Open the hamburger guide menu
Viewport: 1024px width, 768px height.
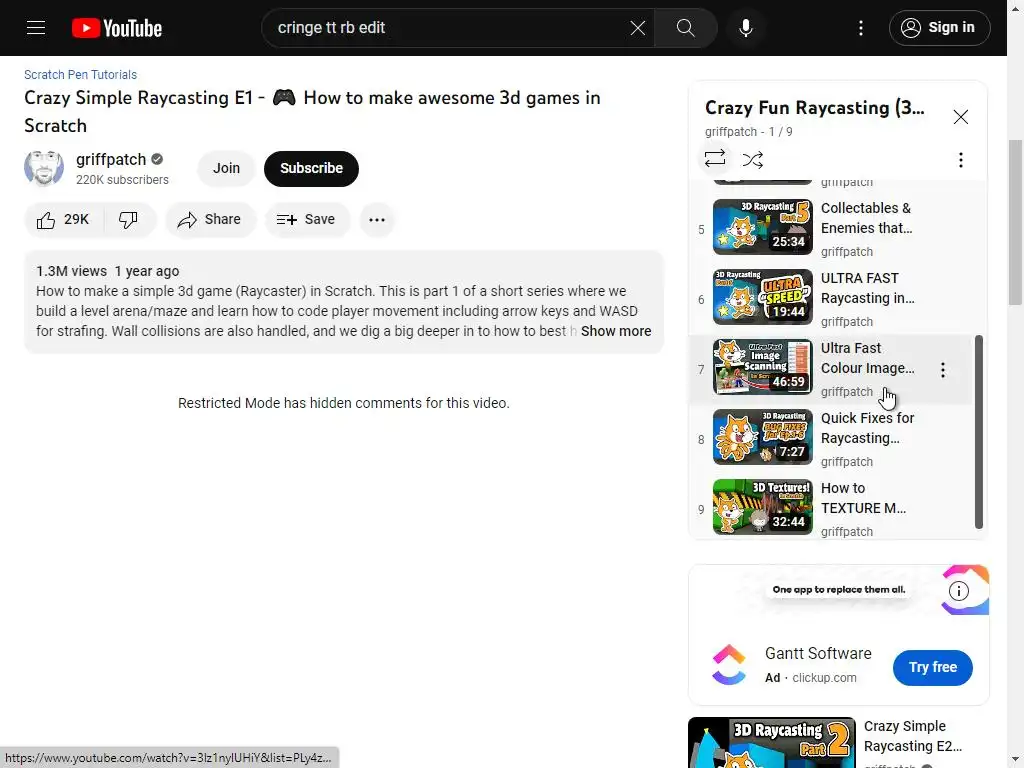[x=36, y=28]
